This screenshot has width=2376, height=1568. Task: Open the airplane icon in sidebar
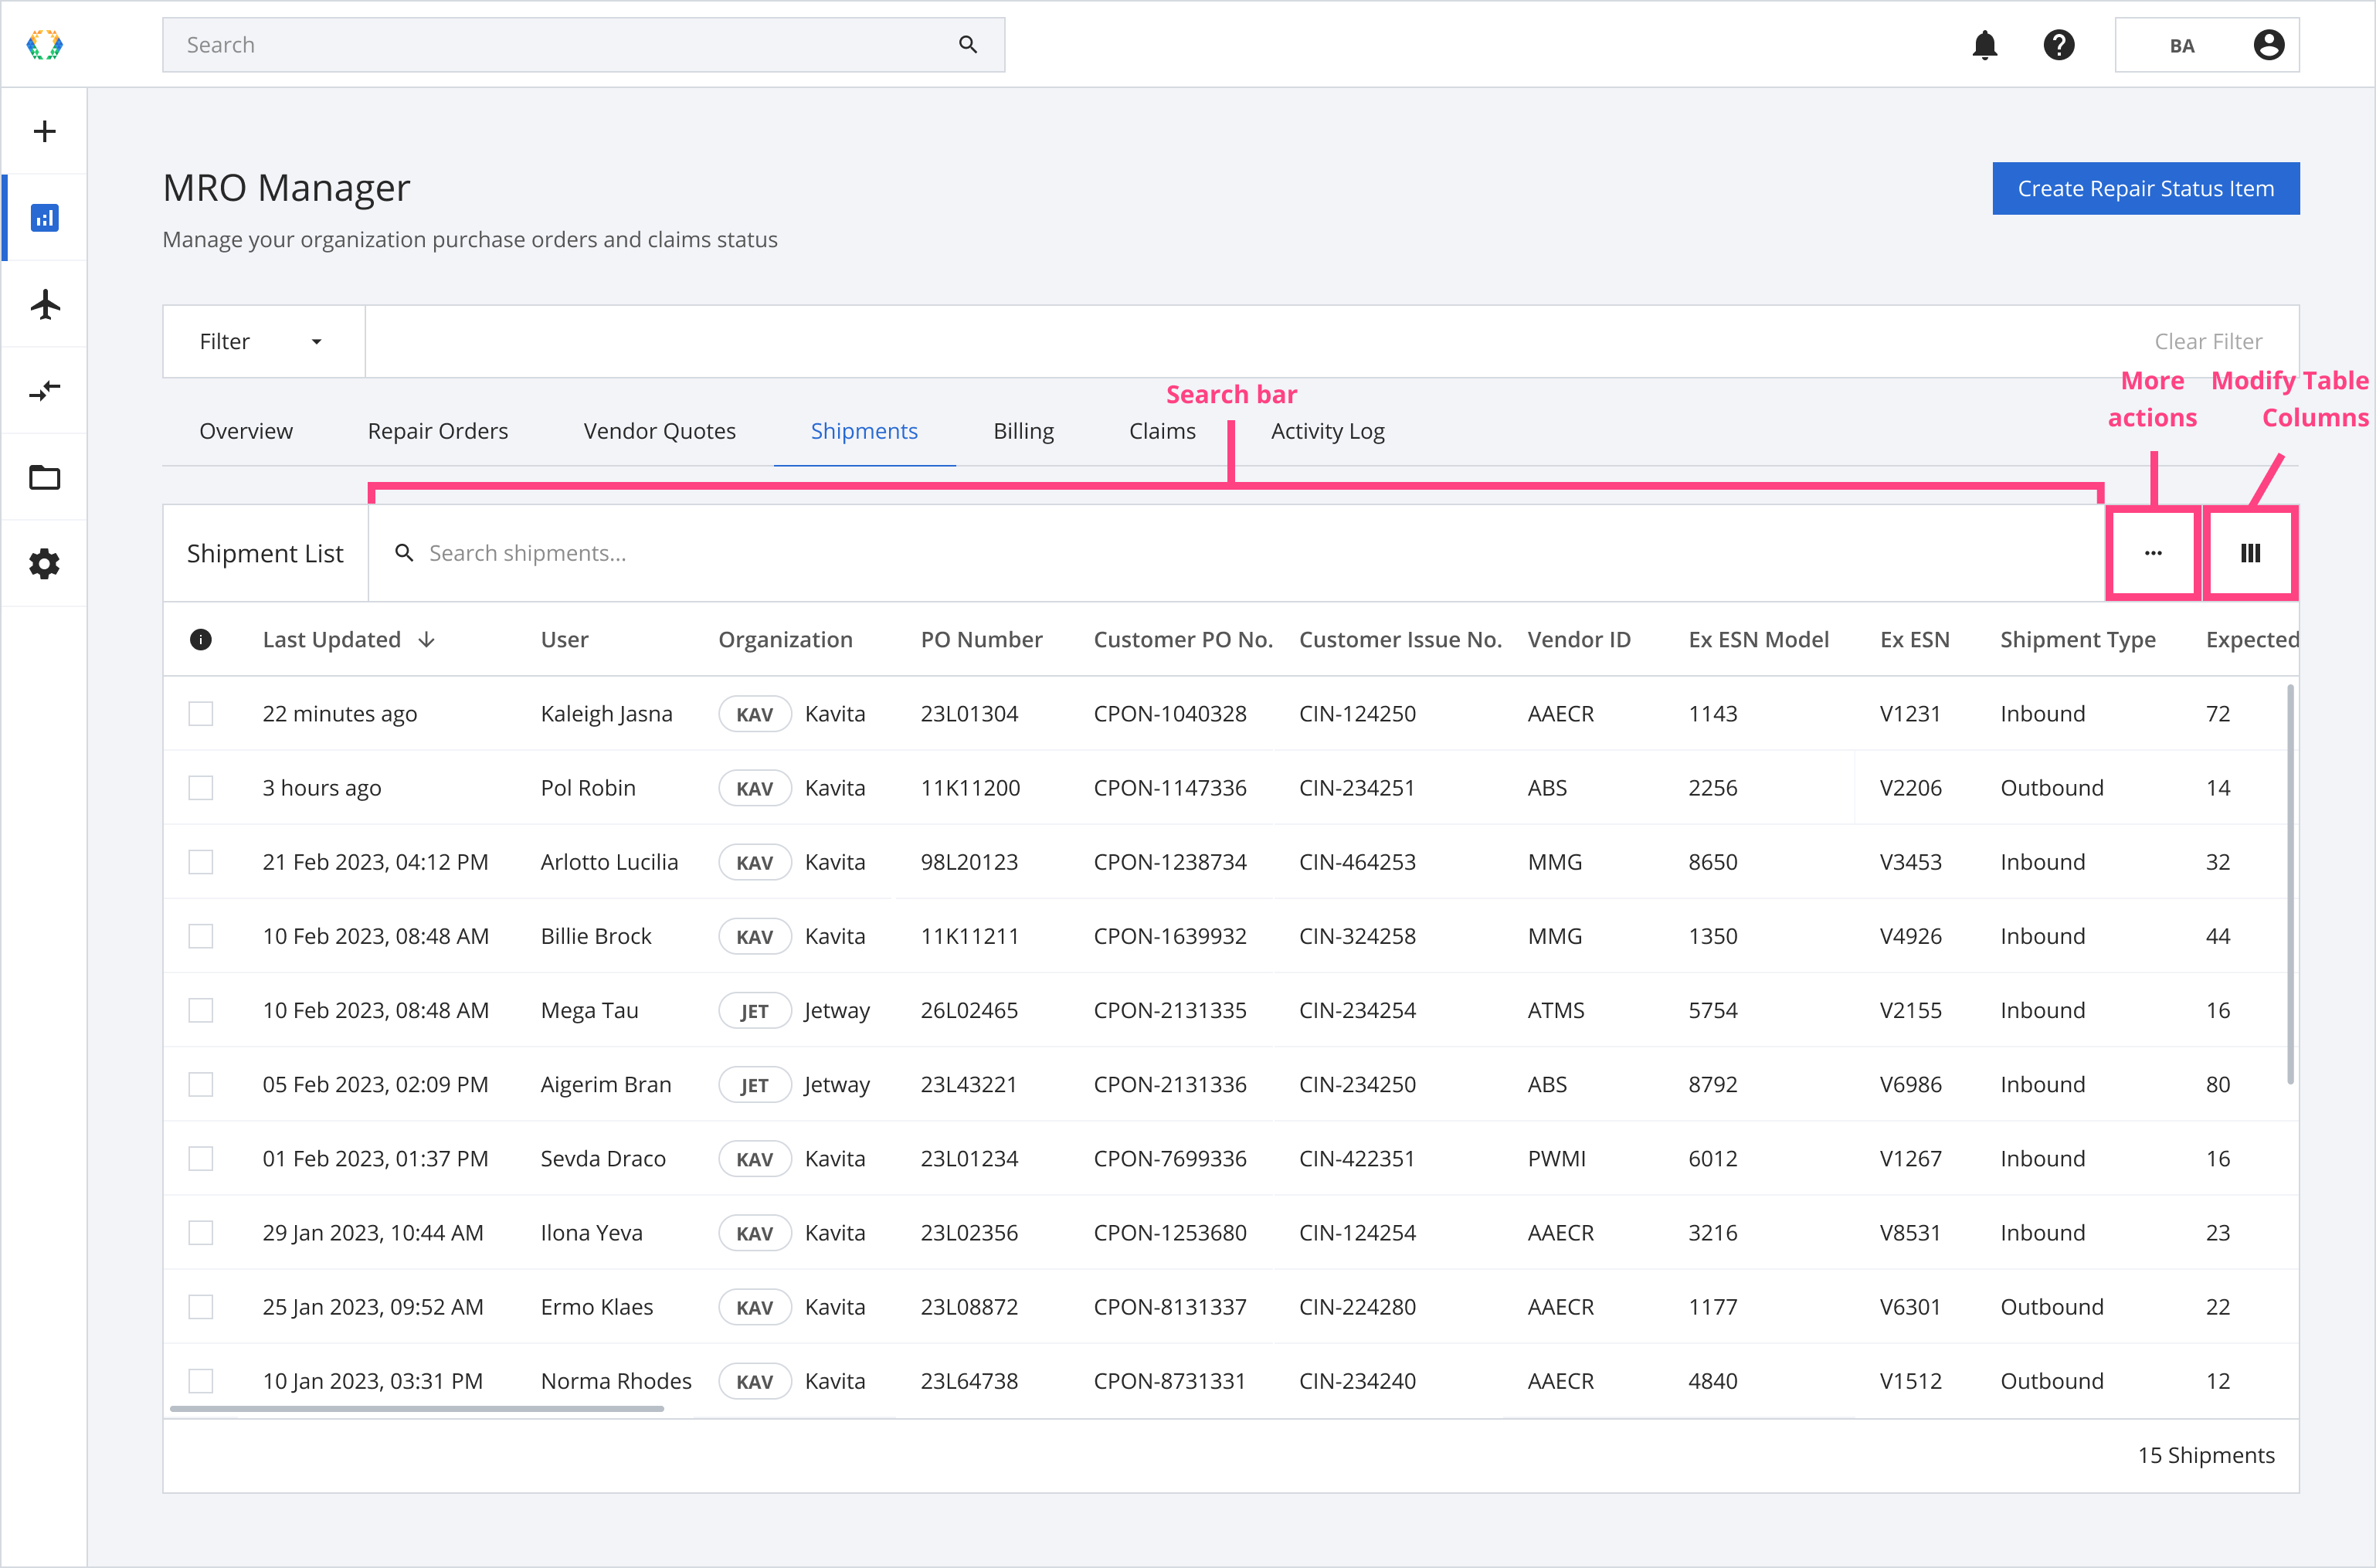tap(45, 304)
